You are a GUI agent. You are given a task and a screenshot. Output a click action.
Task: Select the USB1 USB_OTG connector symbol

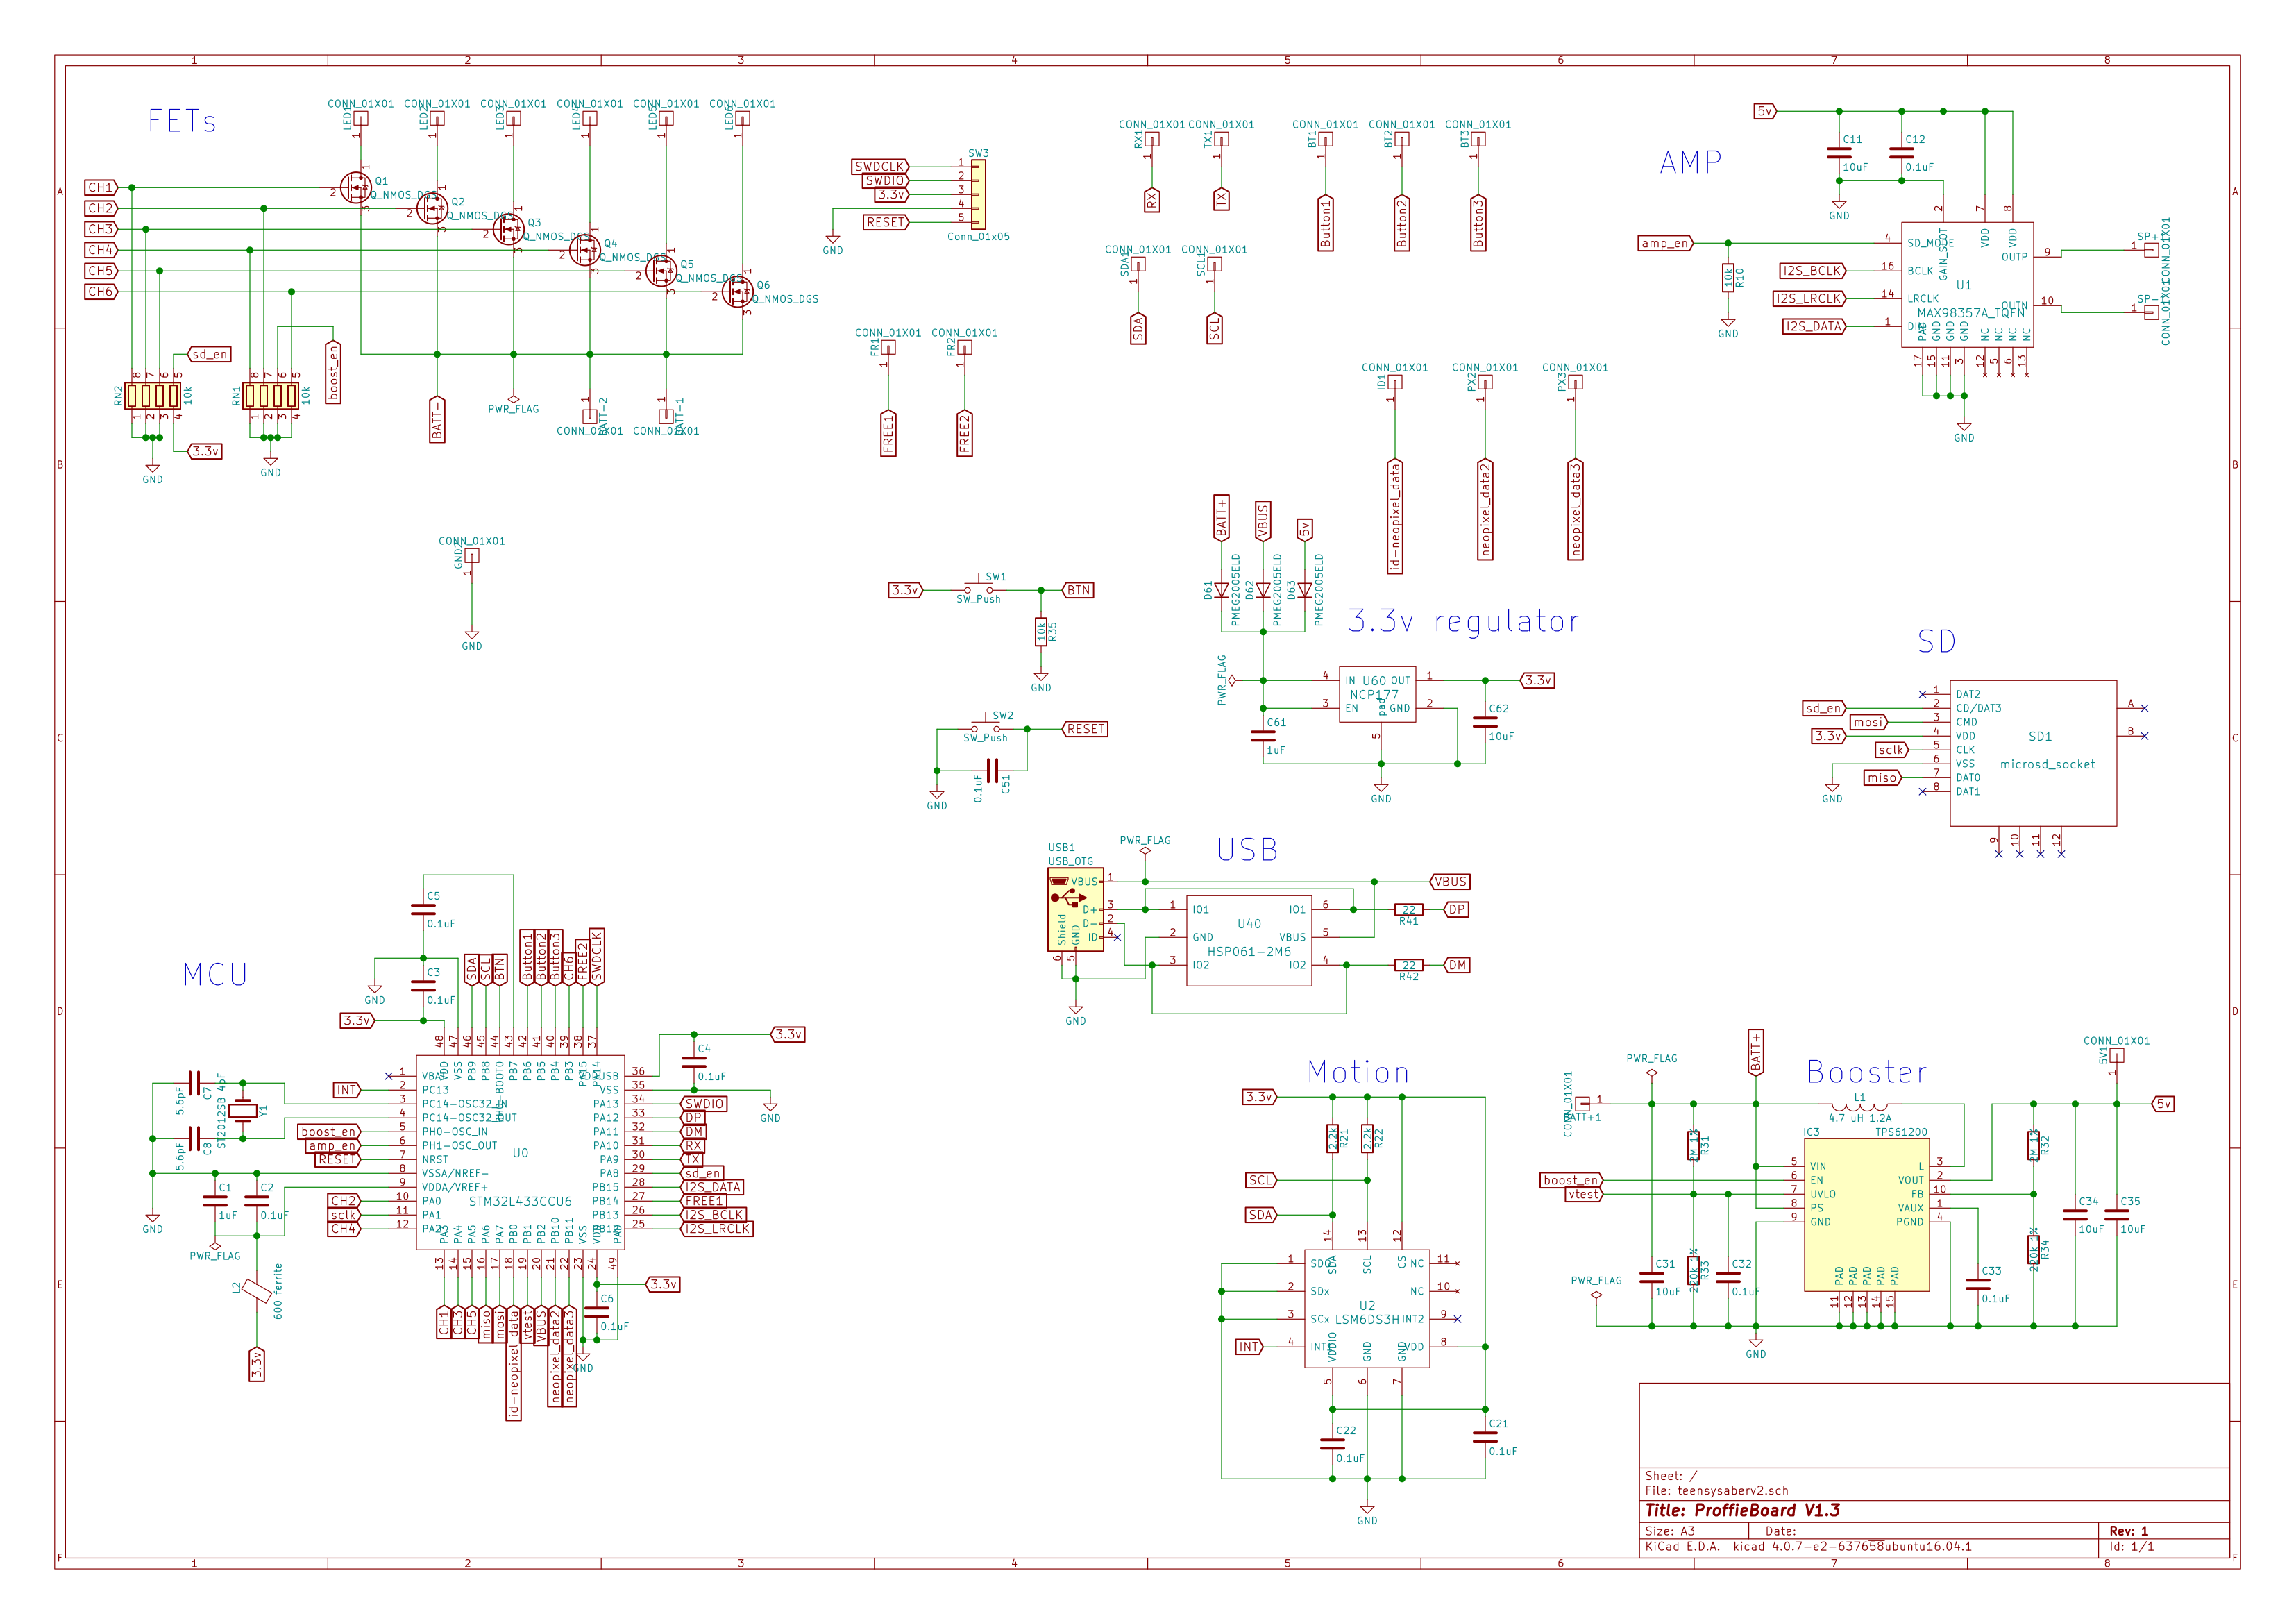coord(1075,909)
